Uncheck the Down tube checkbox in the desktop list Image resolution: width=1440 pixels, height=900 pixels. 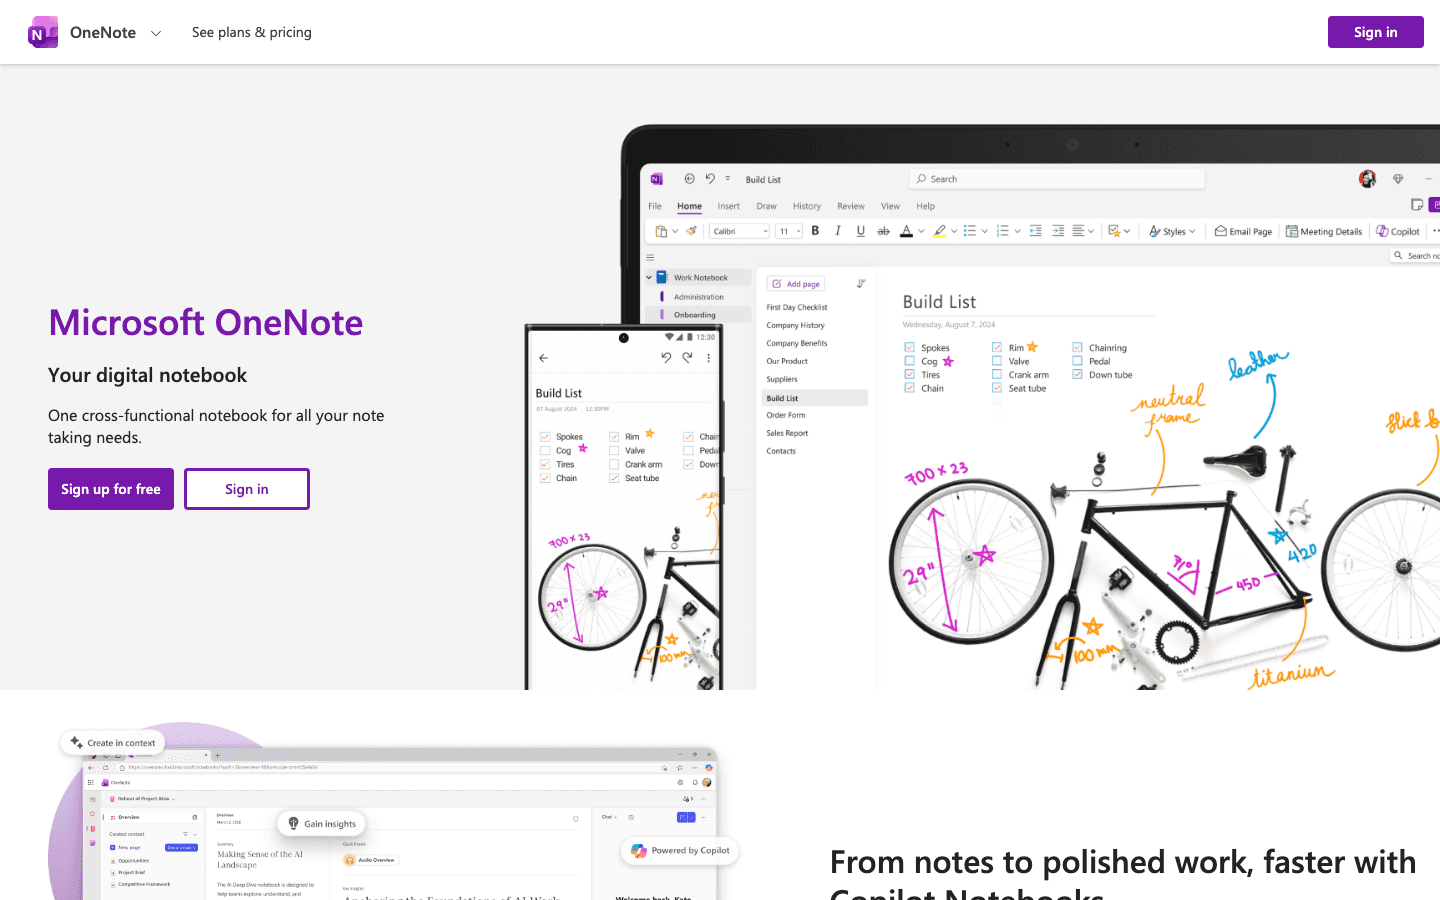click(x=1077, y=374)
